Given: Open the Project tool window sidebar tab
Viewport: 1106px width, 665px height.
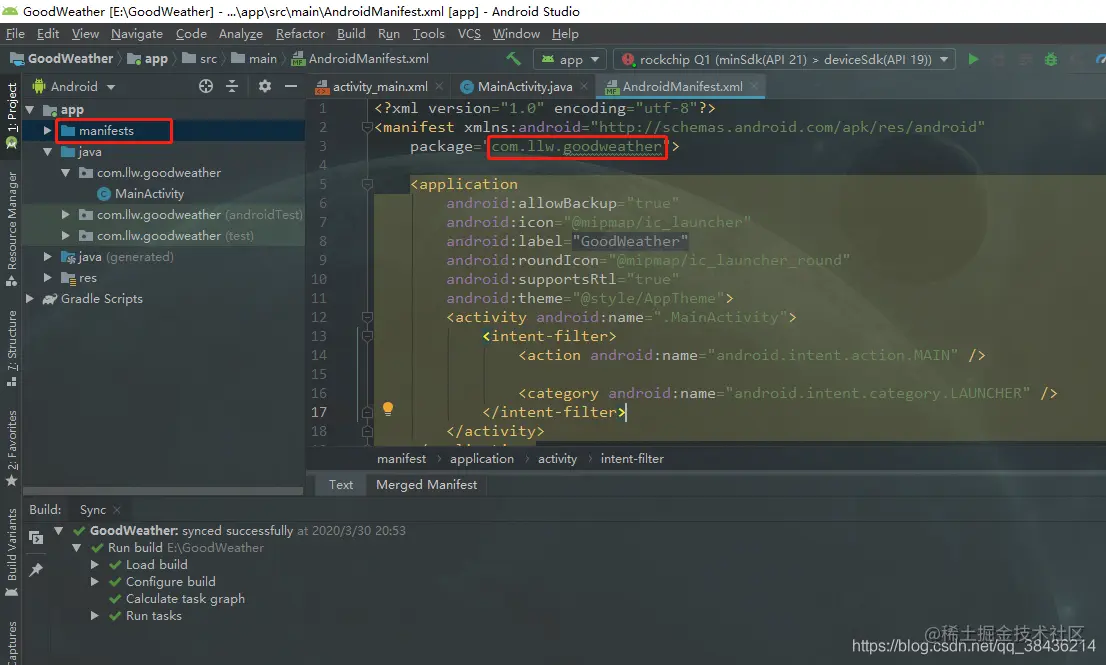Looking at the screenshot, I should 12,114.
